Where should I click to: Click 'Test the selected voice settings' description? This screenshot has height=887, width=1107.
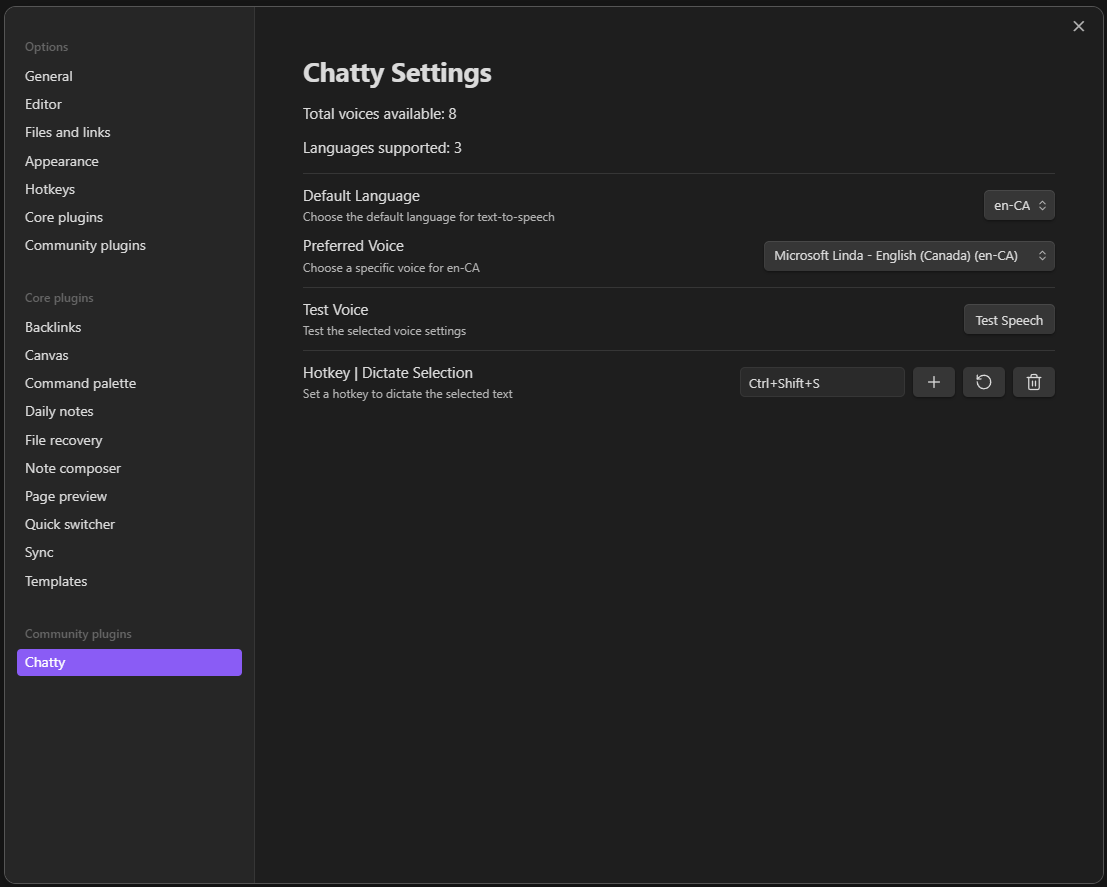tap(384, 331)
